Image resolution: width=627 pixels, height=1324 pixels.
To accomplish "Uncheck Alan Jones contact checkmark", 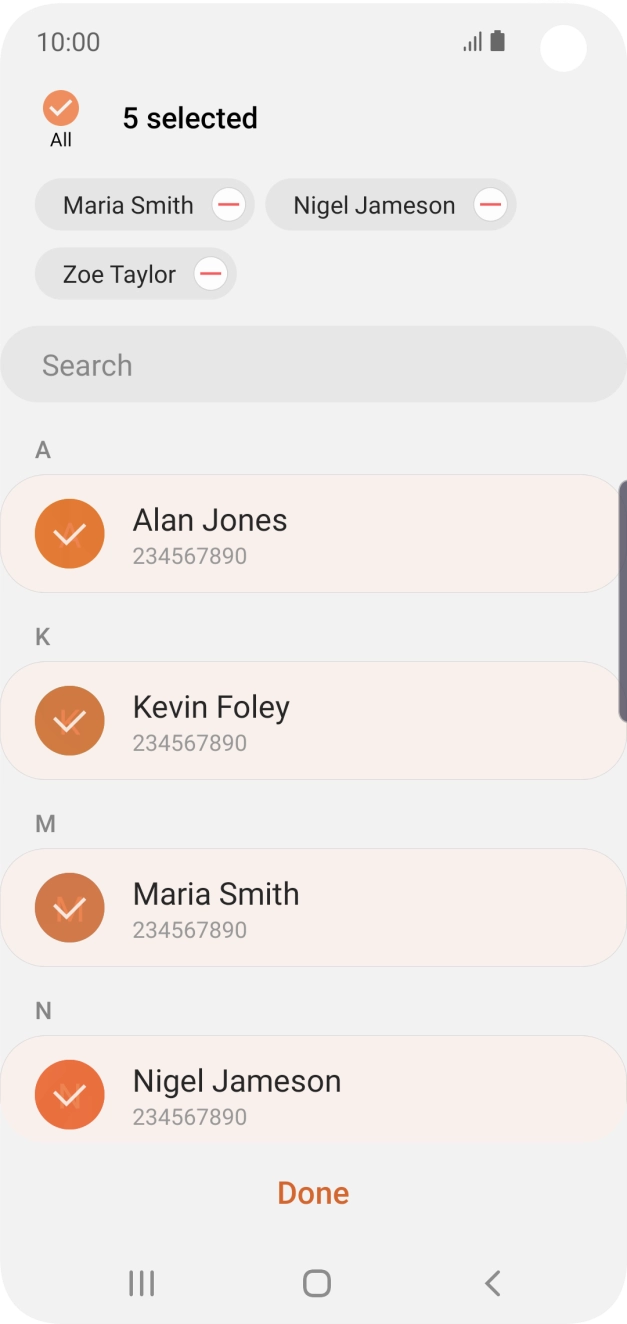I will tap(69, 534).
